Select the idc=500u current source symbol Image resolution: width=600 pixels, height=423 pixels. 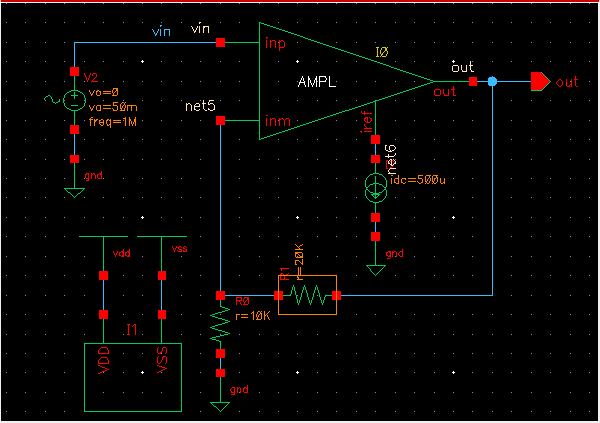coord(375,186)
